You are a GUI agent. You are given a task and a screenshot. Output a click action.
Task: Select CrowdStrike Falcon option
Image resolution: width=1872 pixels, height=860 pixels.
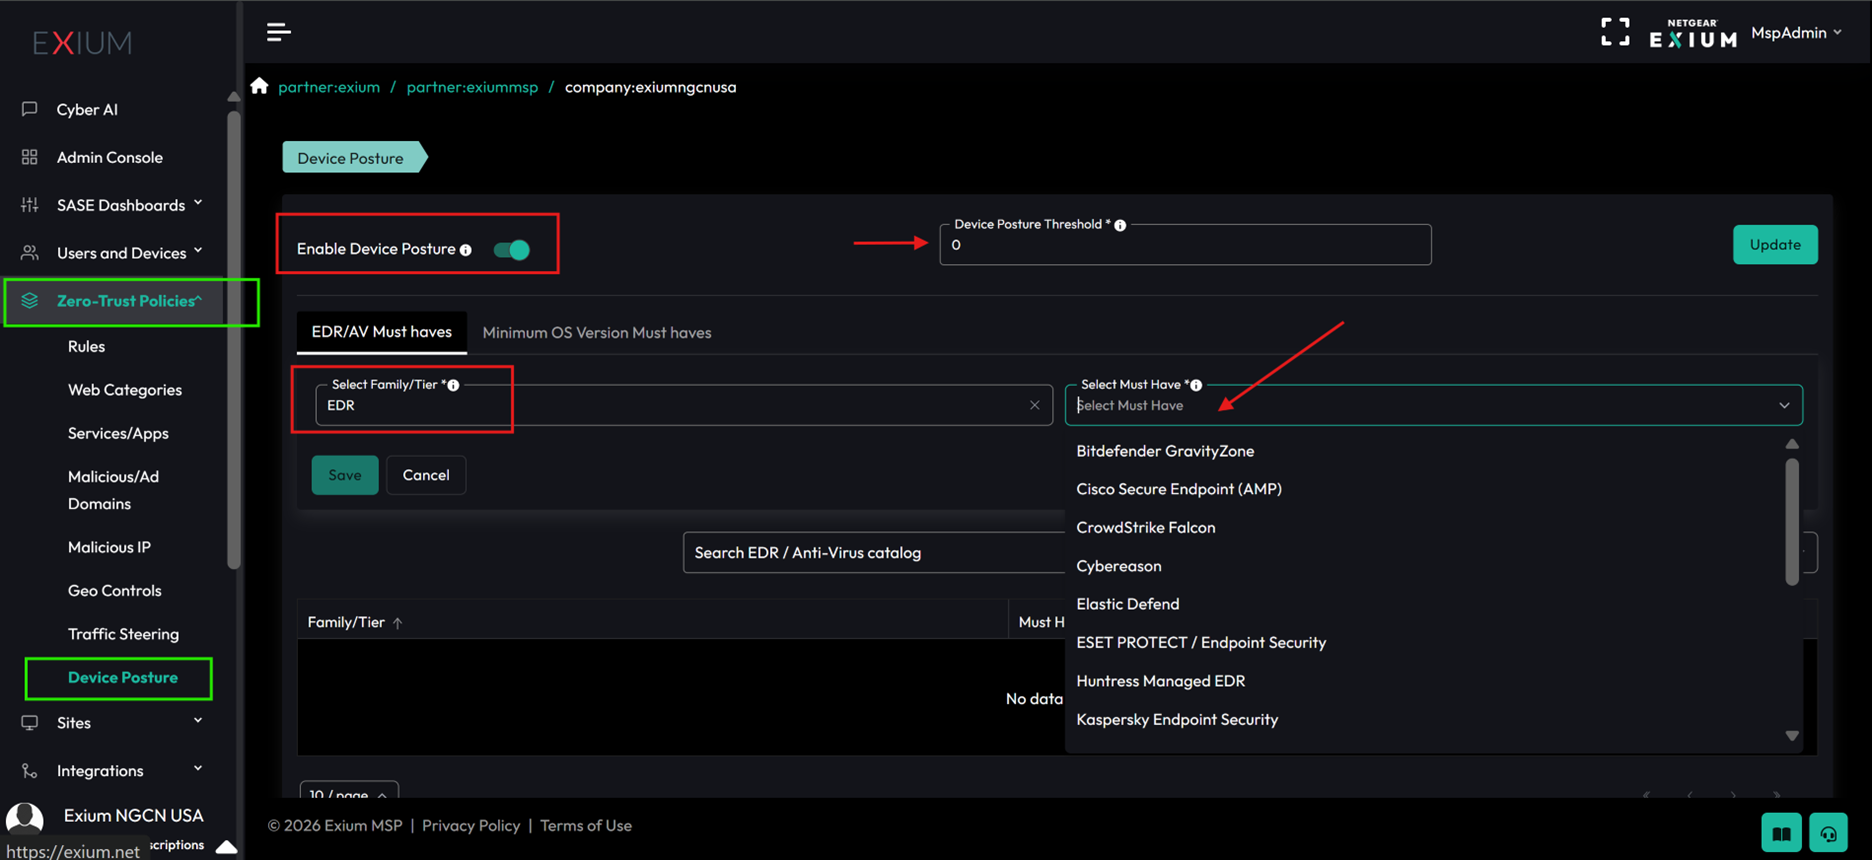(1146, 528)
